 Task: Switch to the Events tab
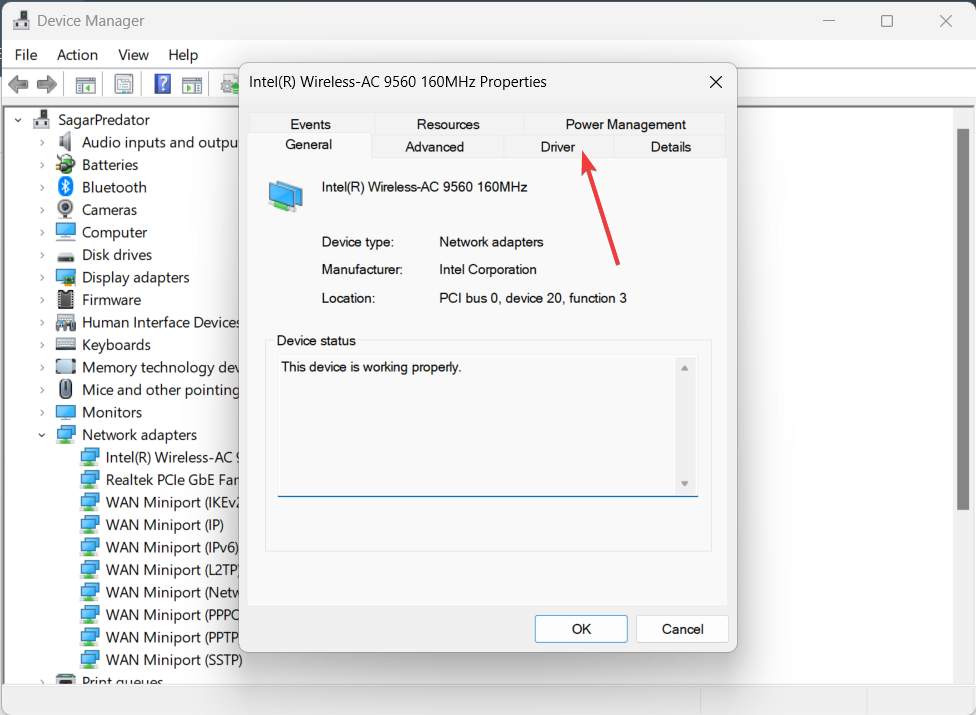click(310, 124)
